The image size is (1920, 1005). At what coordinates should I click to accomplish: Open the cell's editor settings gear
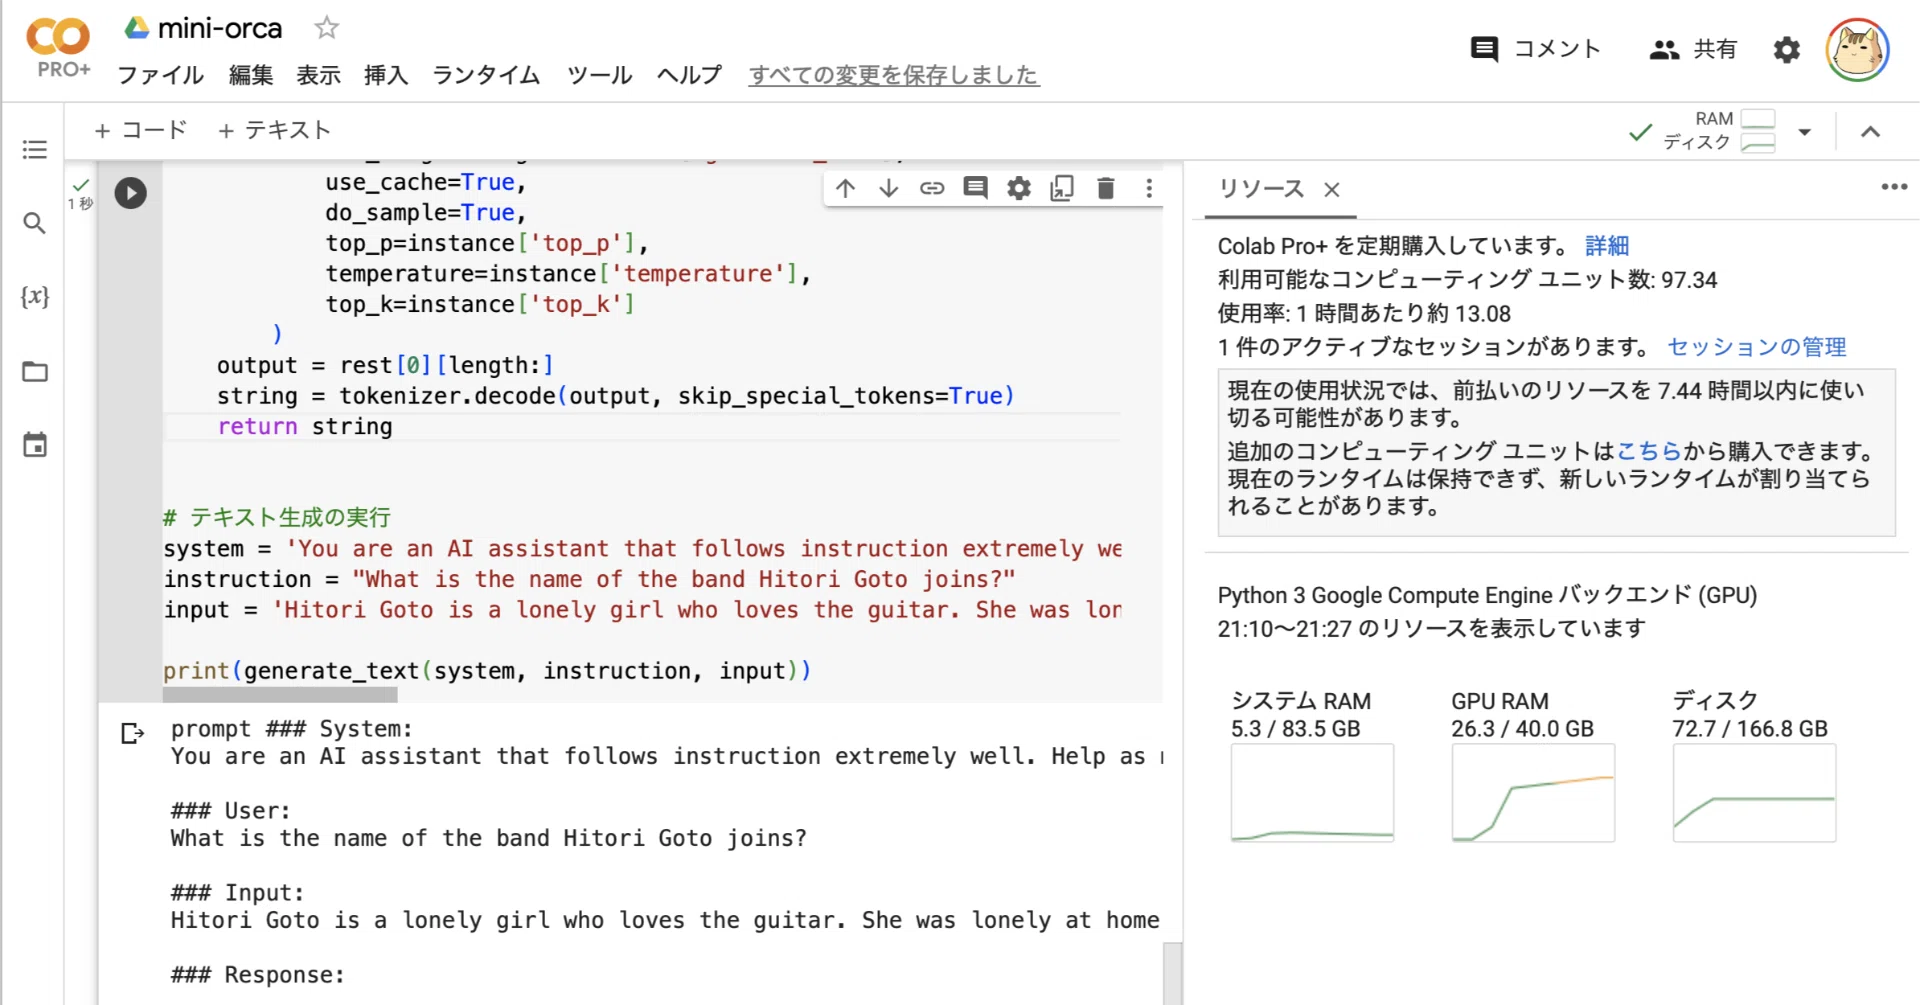(x=1018, y=188)
